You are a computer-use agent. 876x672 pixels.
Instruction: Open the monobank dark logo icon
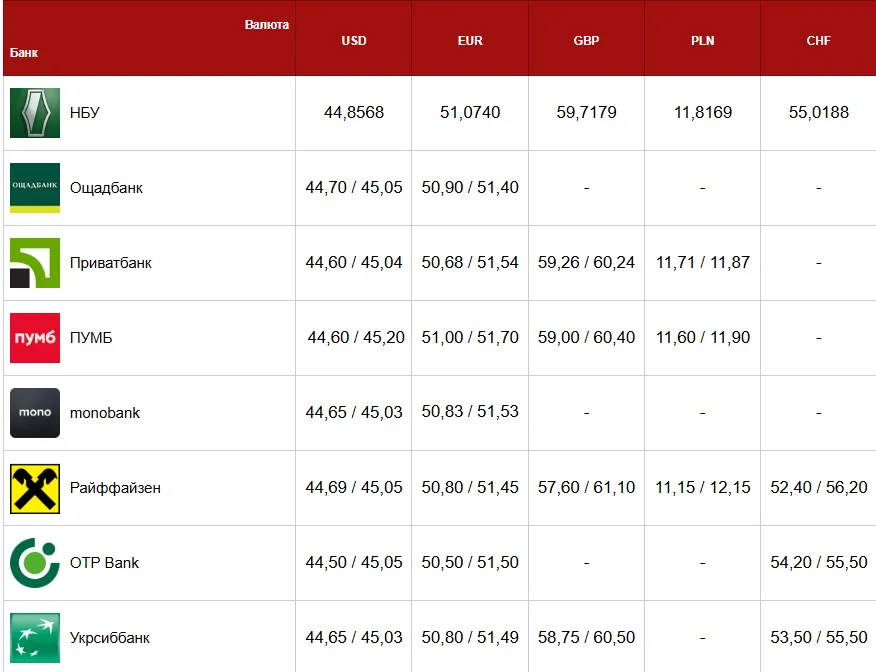[35, 413]
